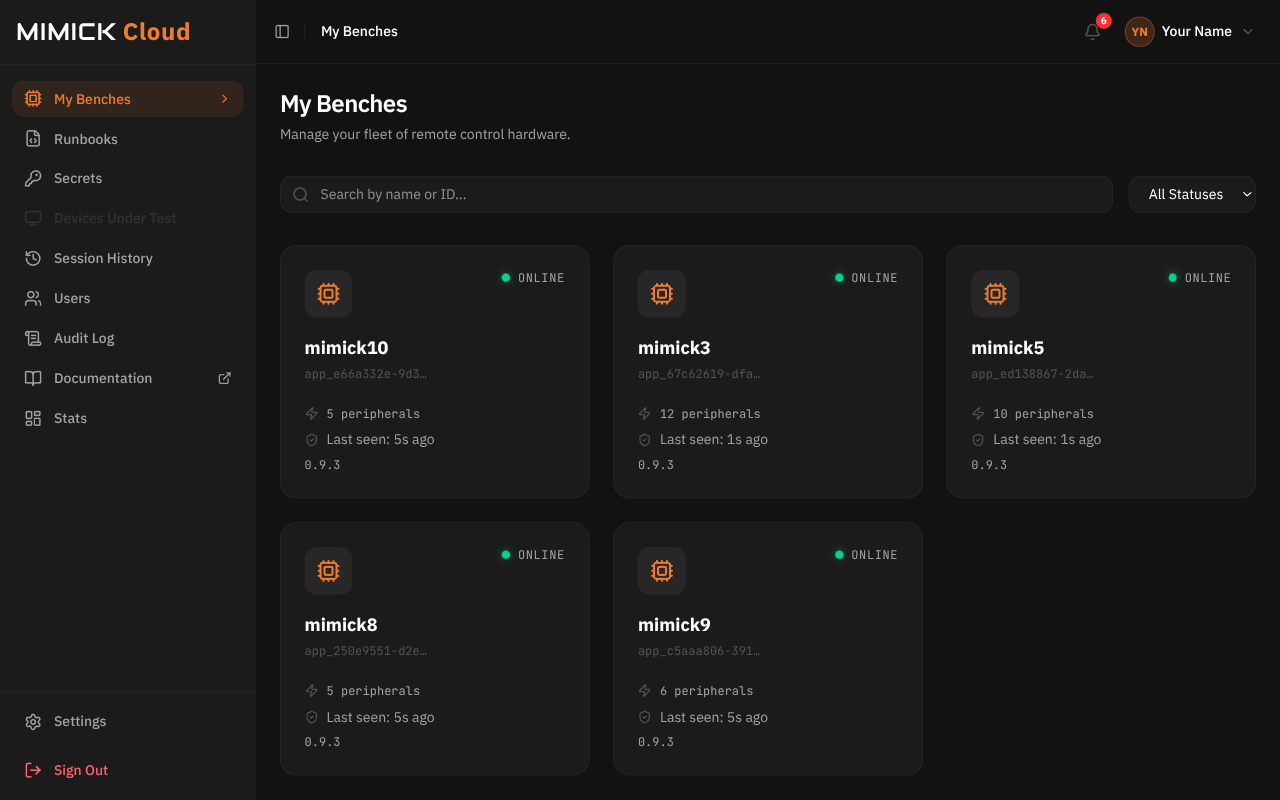Click the mimick10 chip icon
The width and height of the screenshot is (1280, 800).
pyautogui.click(x=328, y=294)
